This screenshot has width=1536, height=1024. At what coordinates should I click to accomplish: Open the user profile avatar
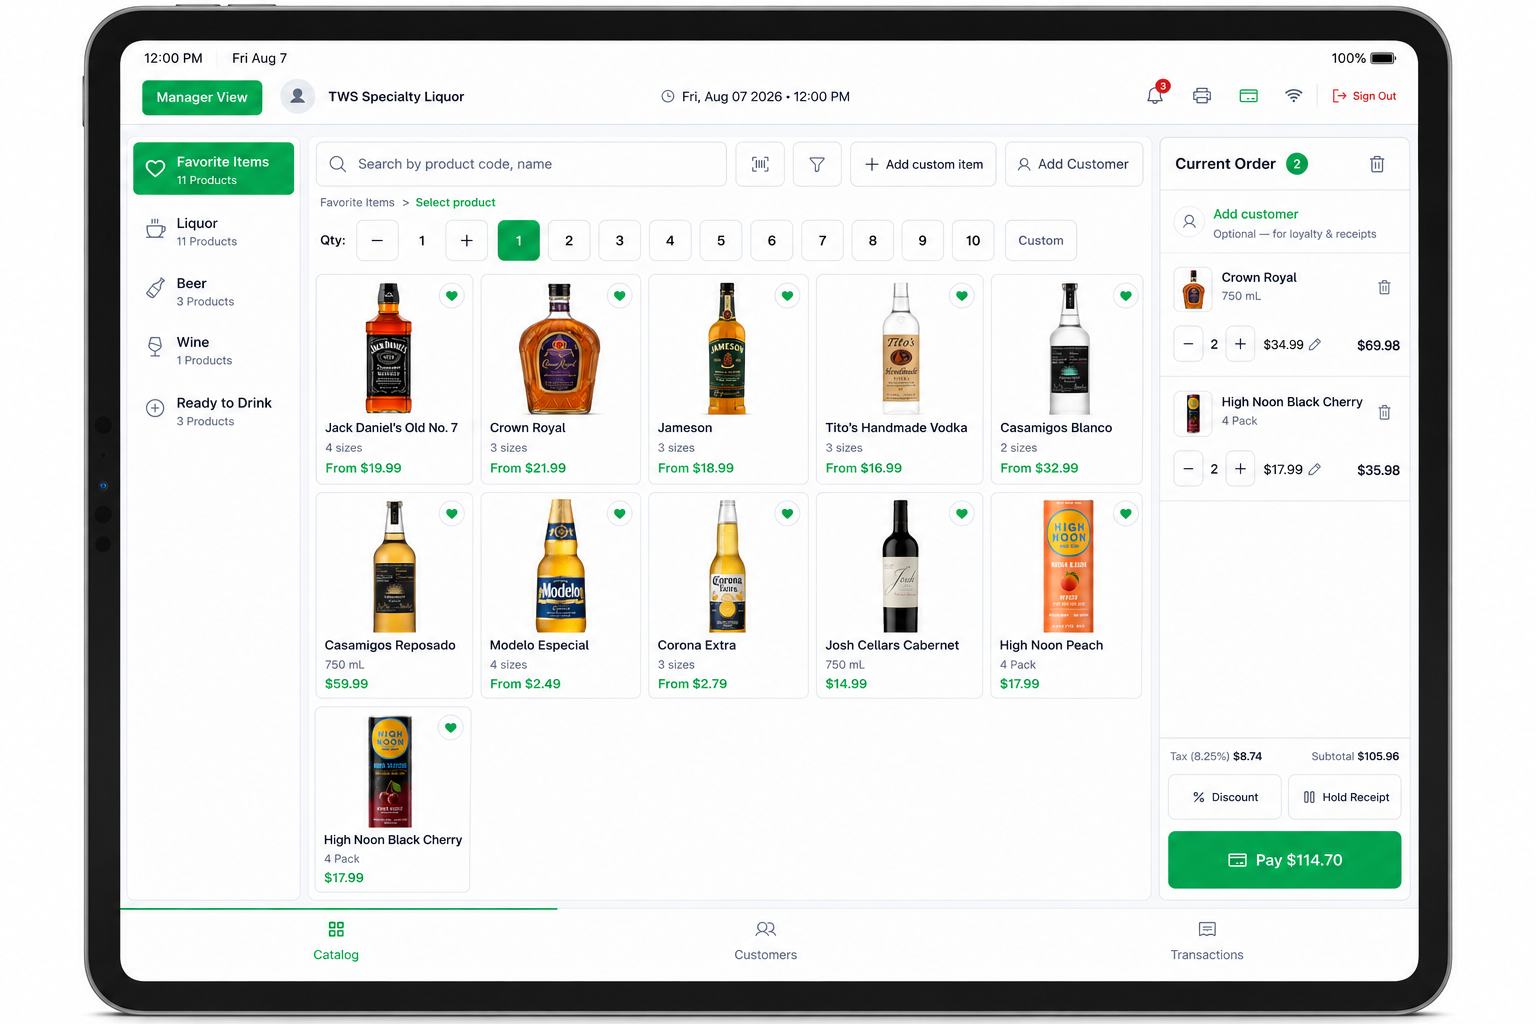click(297, 96)
